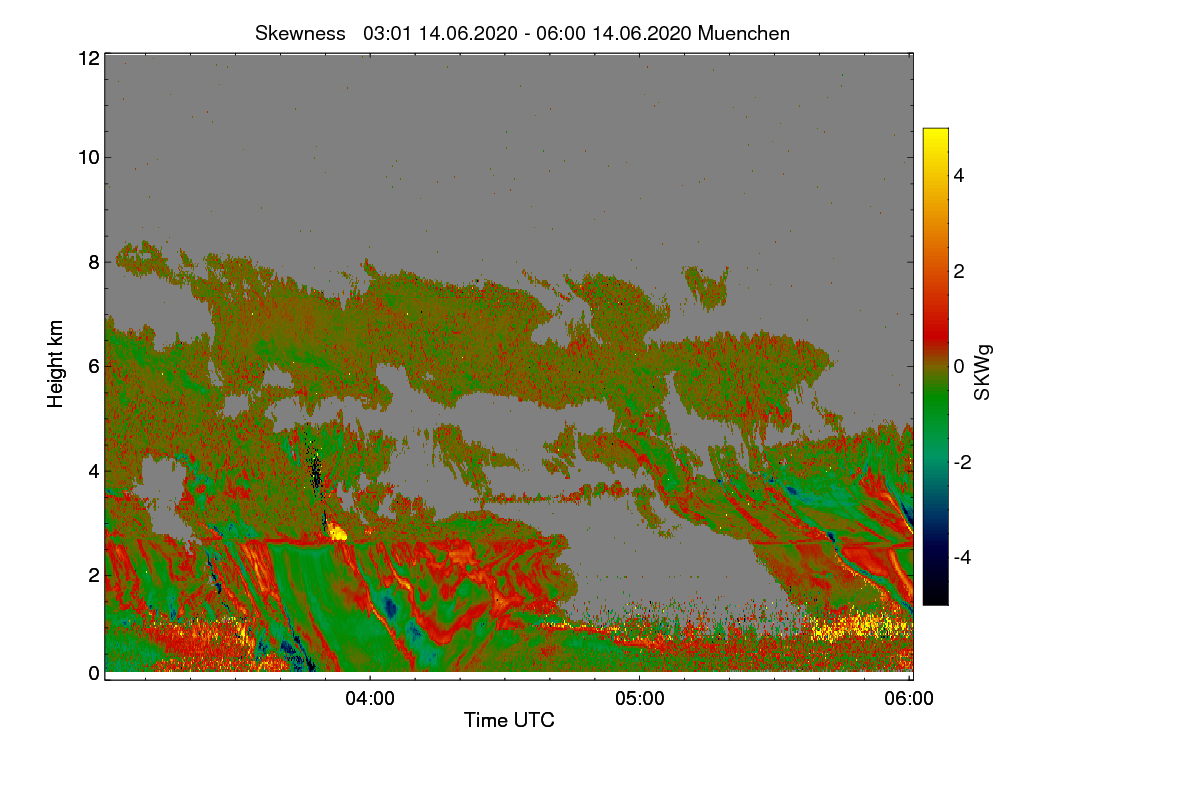Click the '06:00' time tick label
Viewport: 1200px width, 800px height.
pyautogui.click(x=910, y=699)
